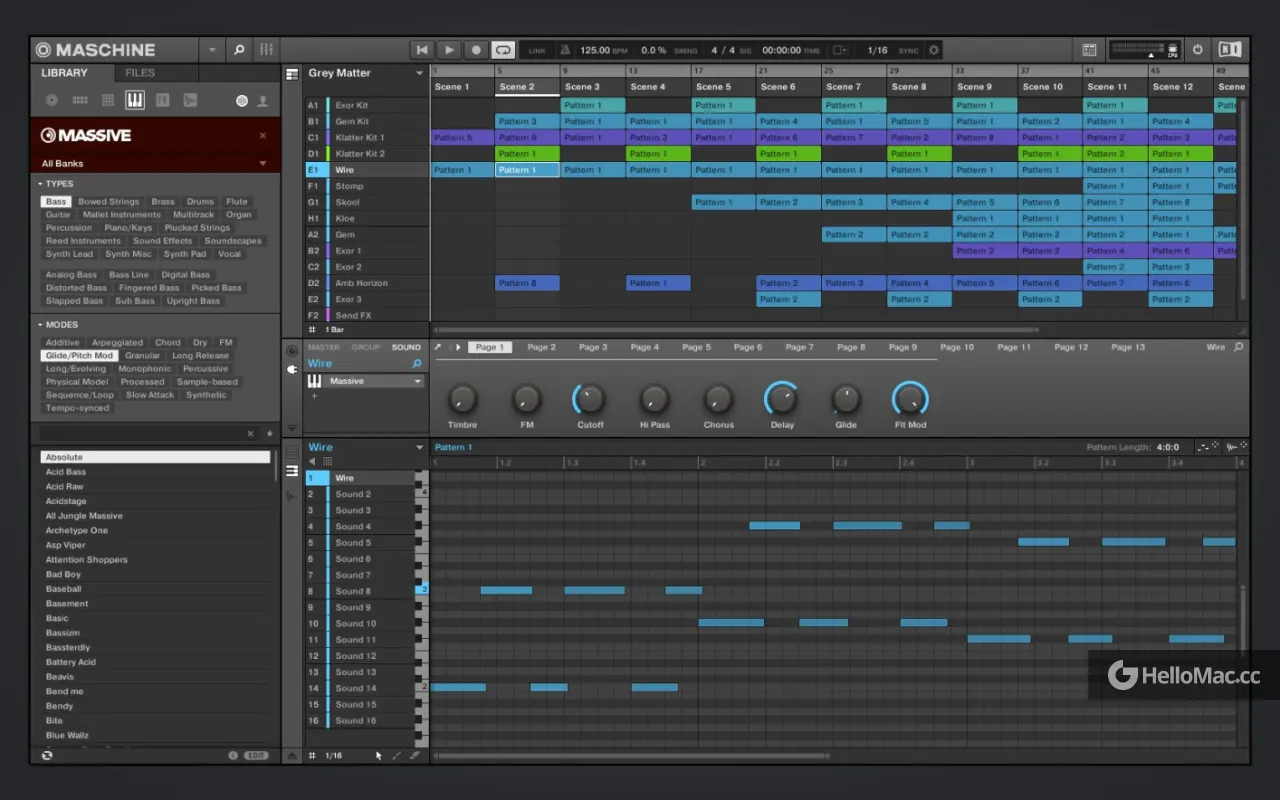Toggle the loop button in transport
Image resolution: width=1280 pixels, height=800 pixels.
tap(503, 50)
